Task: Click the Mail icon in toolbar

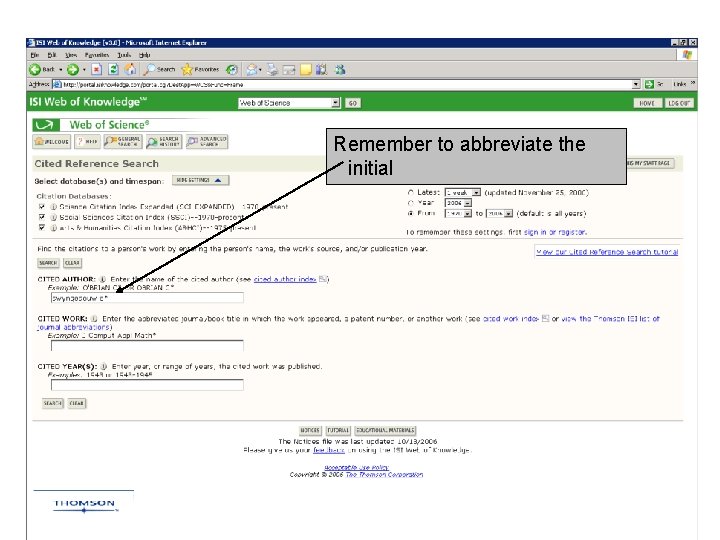Action: [252, 70]
